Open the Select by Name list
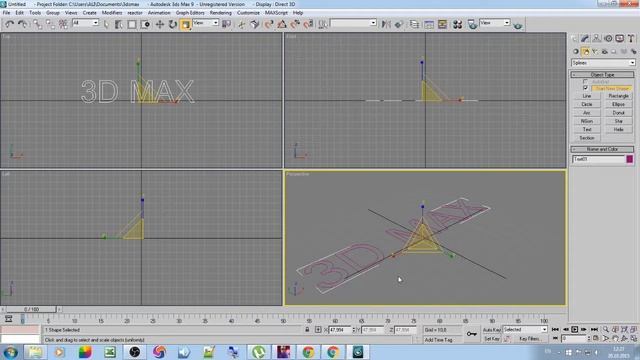The width and height of the screenshot is (640, 360). [119, 24]
